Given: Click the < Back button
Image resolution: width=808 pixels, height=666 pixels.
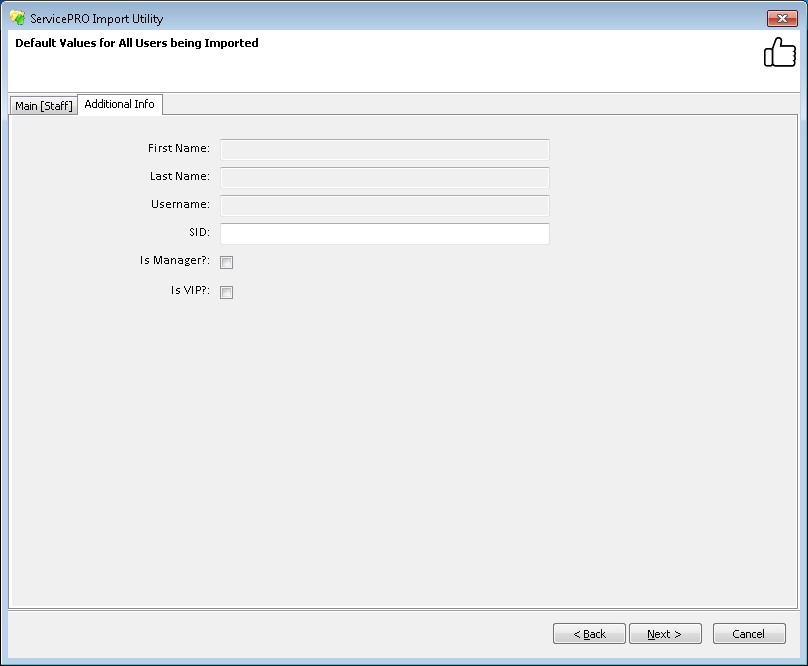Looking at the screenshot, I should pyautogui.click(x=589, y=633).
